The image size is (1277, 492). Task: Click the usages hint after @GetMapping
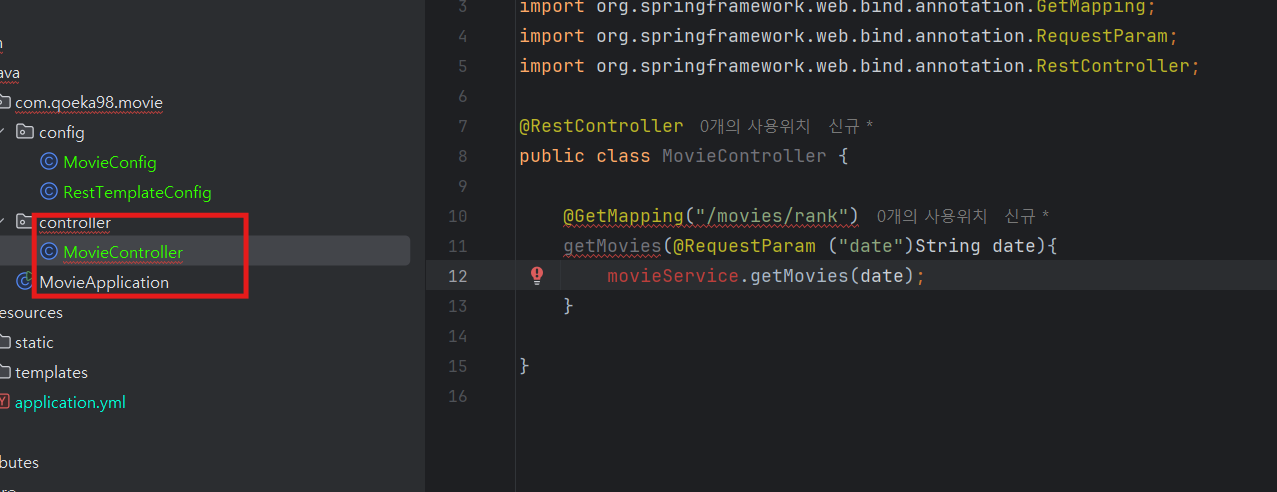tap(931, 216)
